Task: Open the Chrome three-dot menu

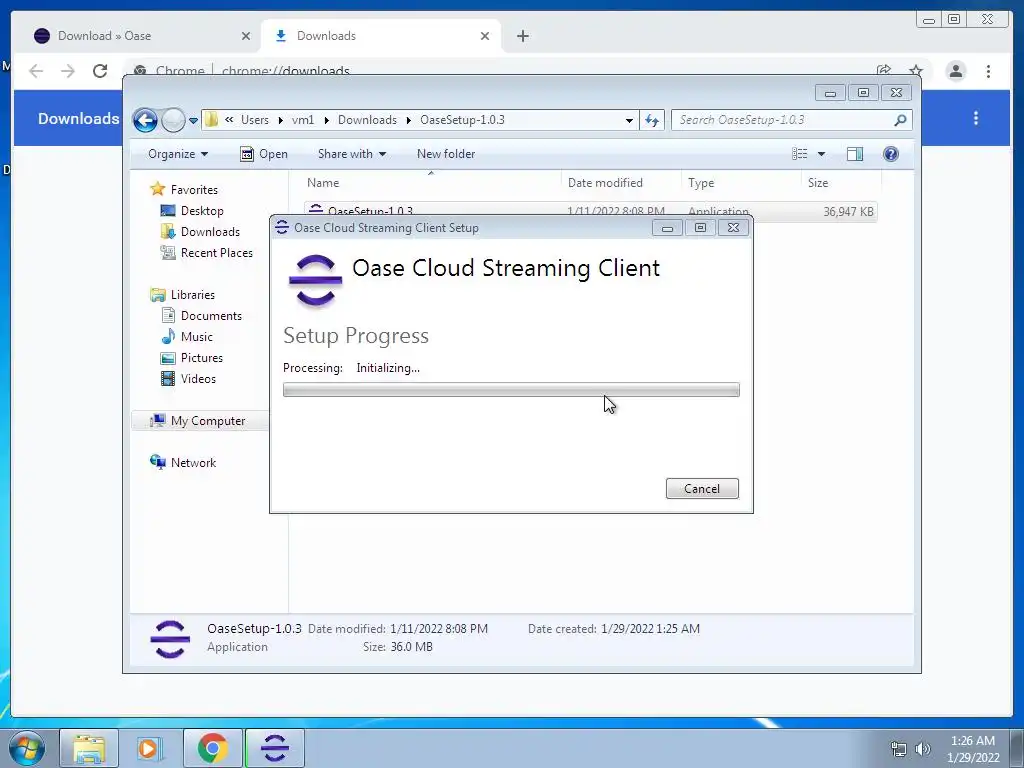Action: [988, 71]
